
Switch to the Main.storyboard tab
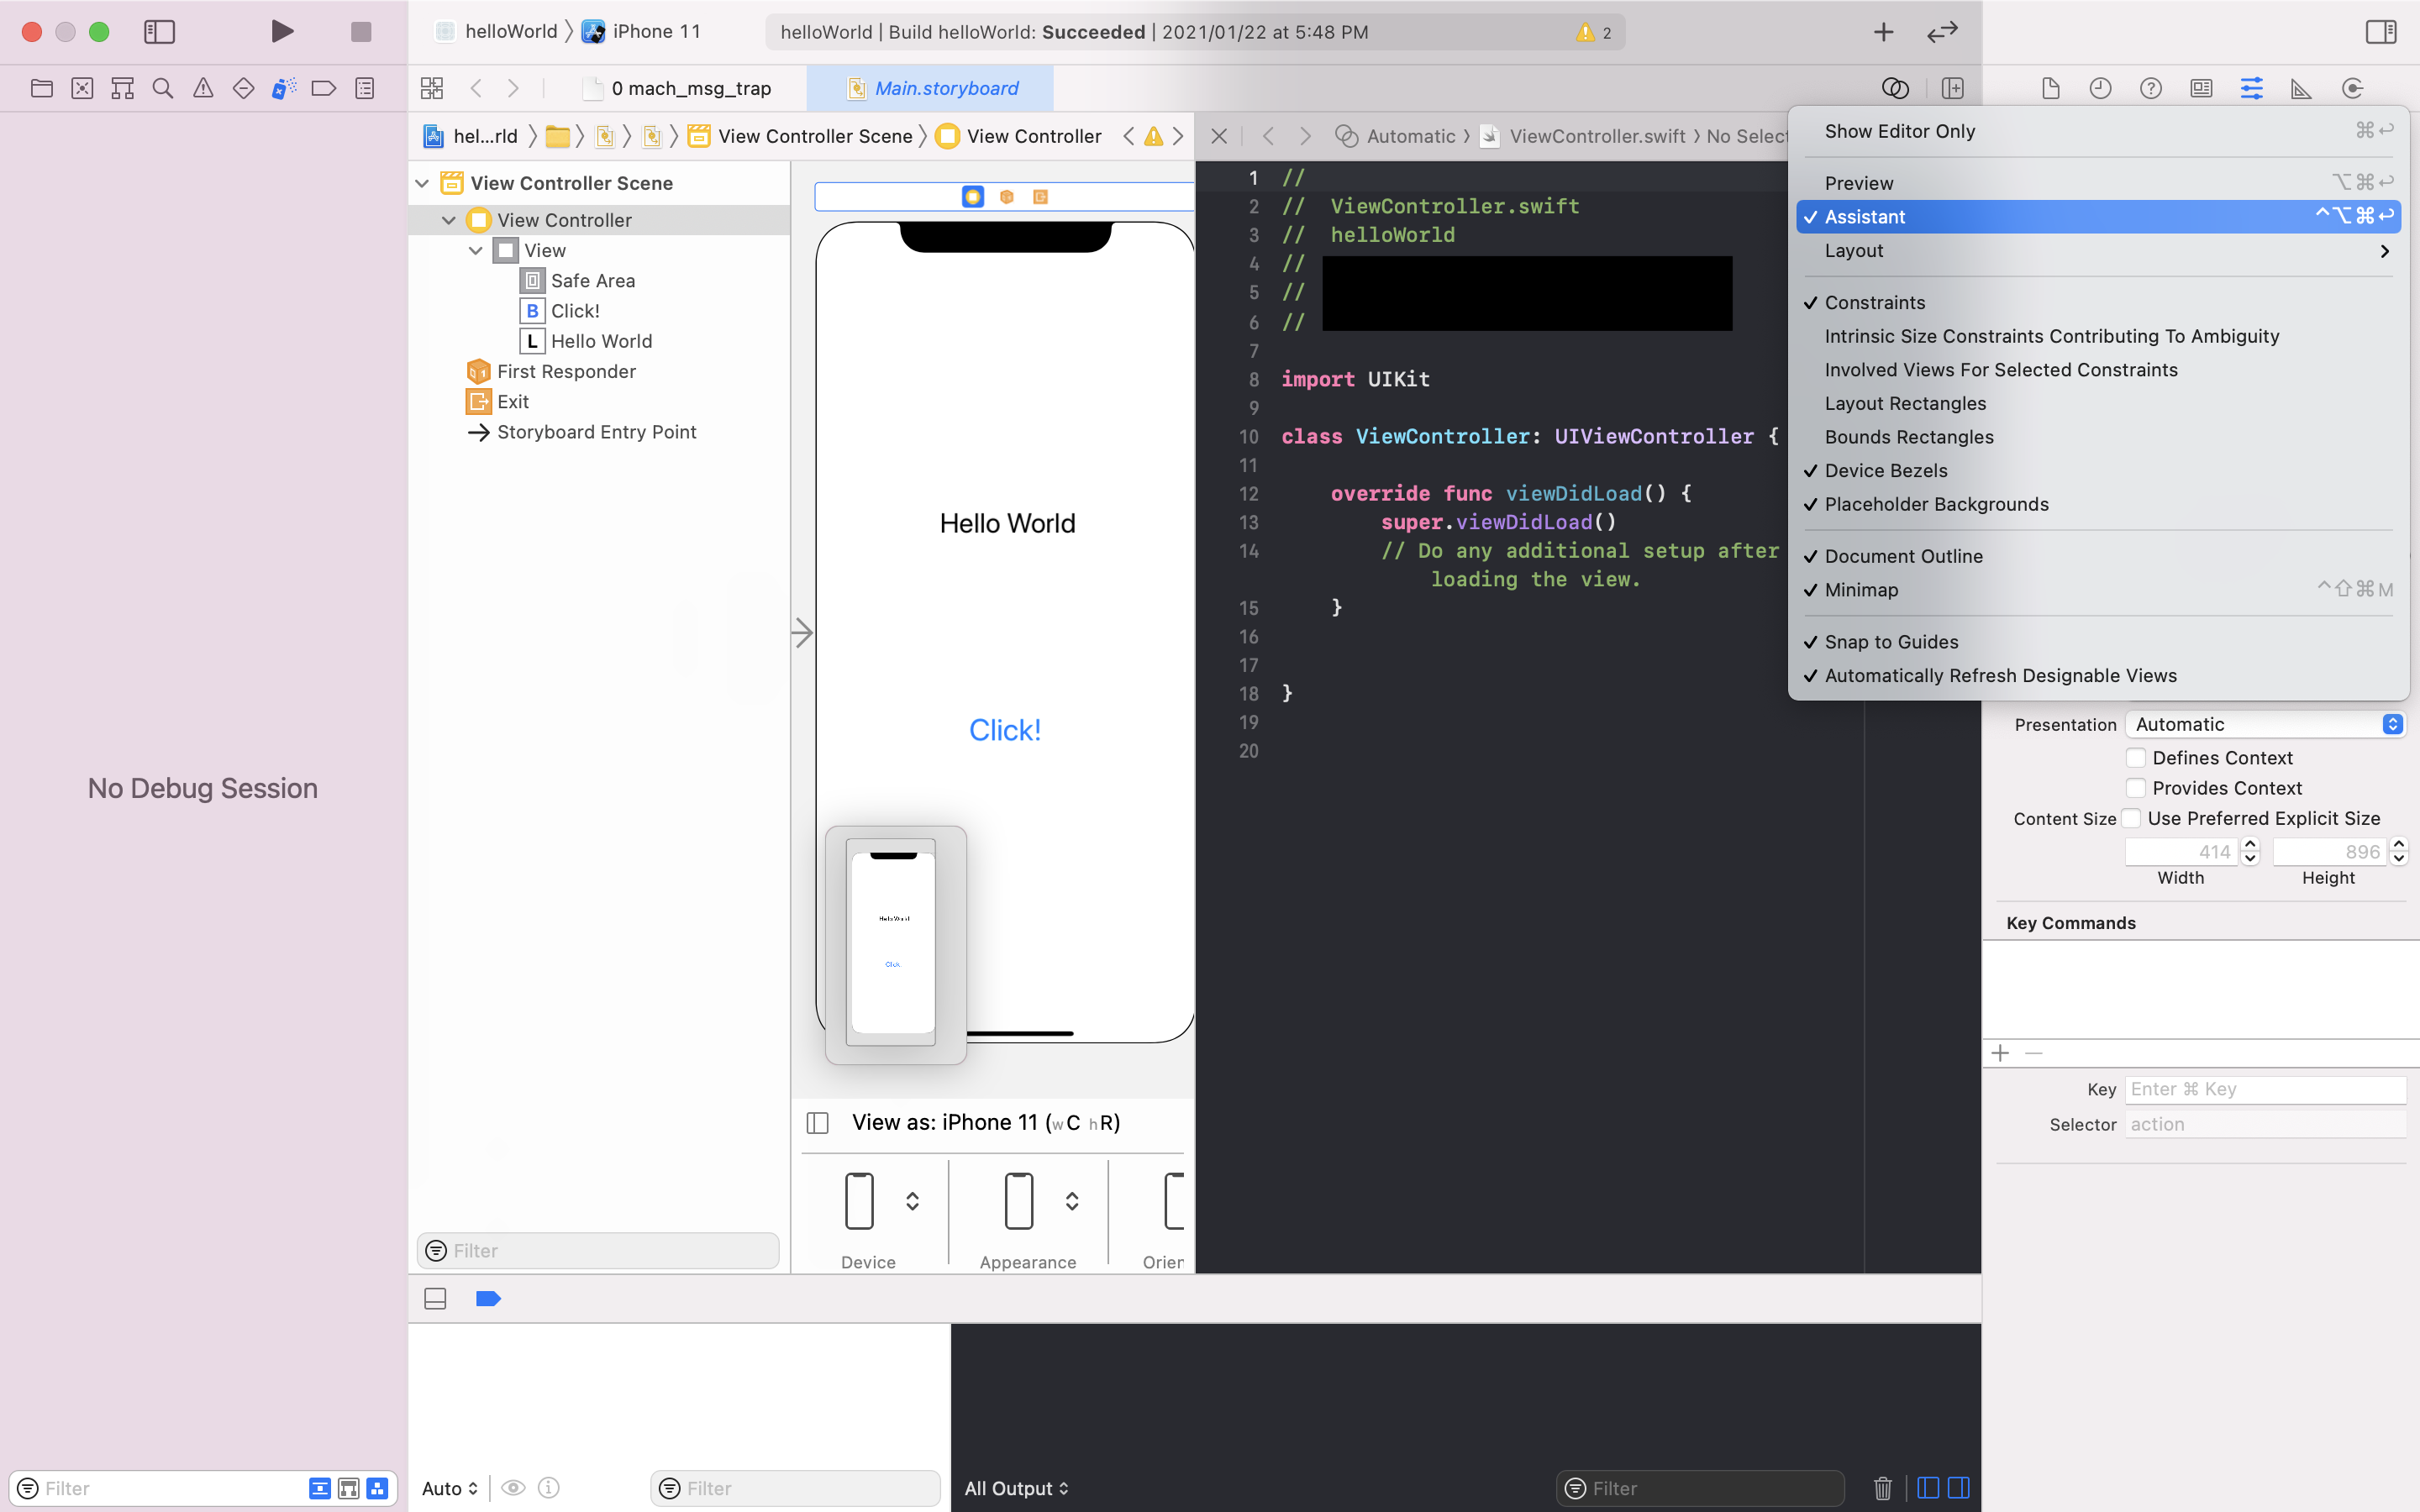tap(945, 88)
